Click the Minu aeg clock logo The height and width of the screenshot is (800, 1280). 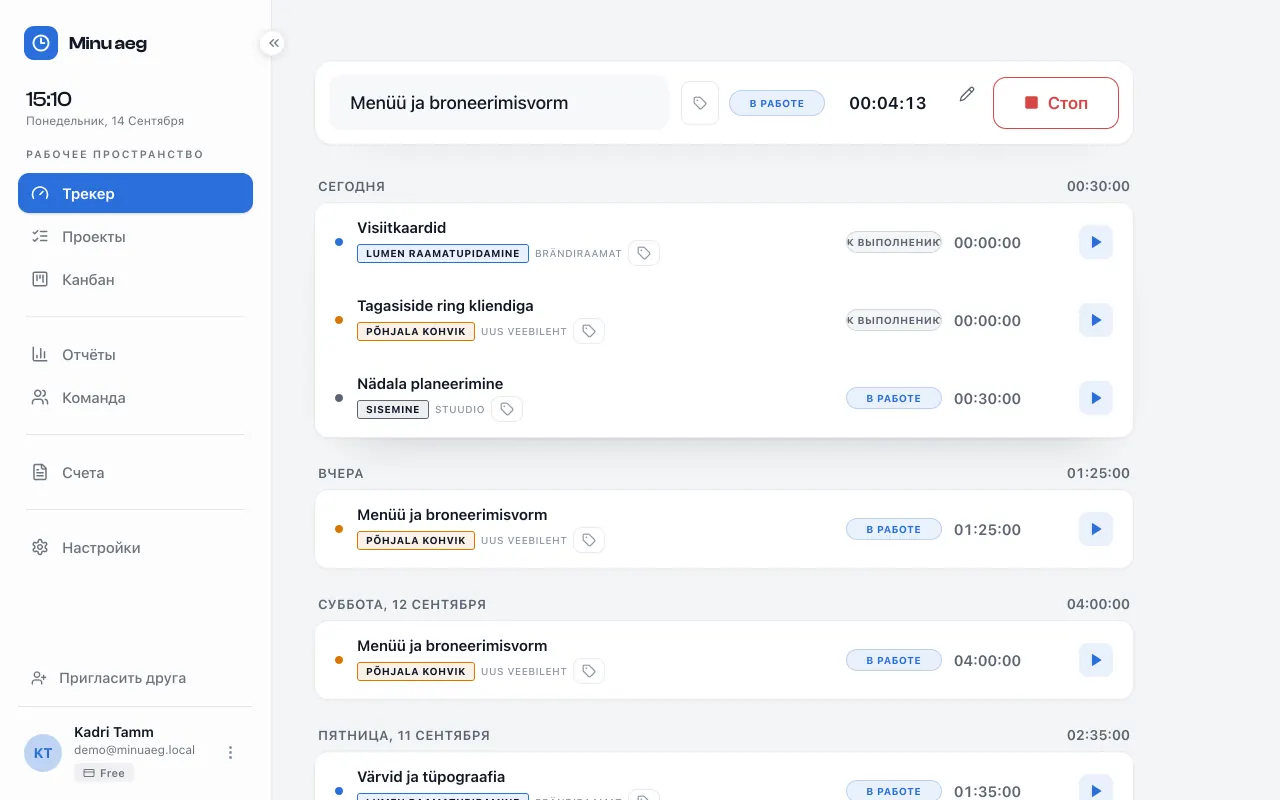[41, 43]
